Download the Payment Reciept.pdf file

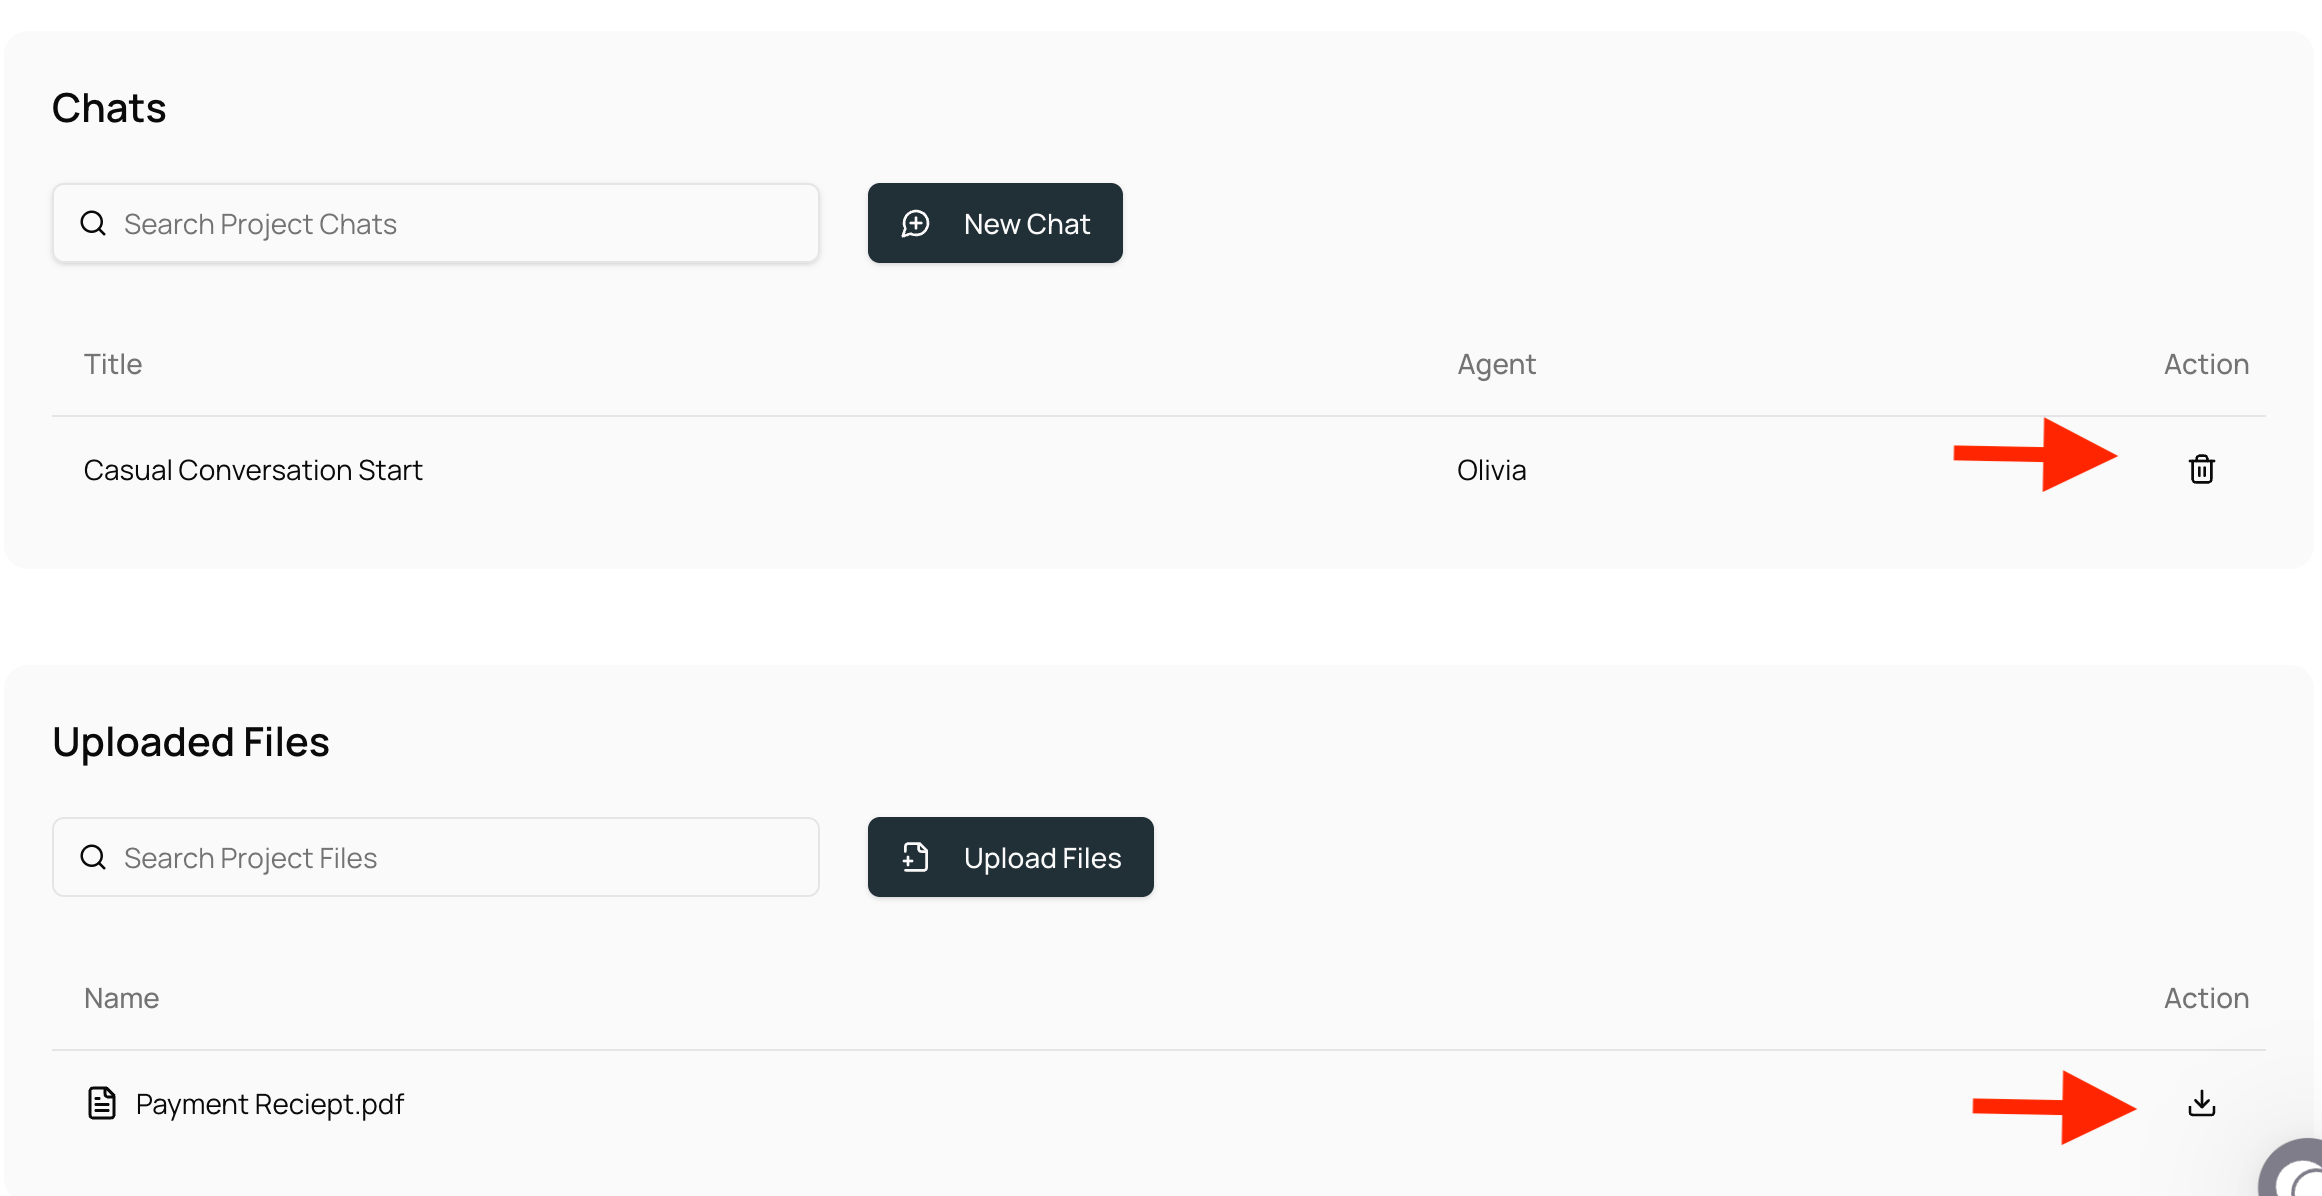(2201, 1103)
